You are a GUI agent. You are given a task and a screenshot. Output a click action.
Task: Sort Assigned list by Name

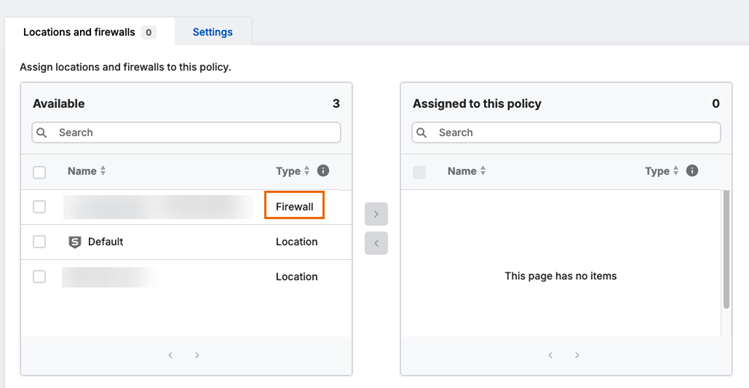[467, 171]
